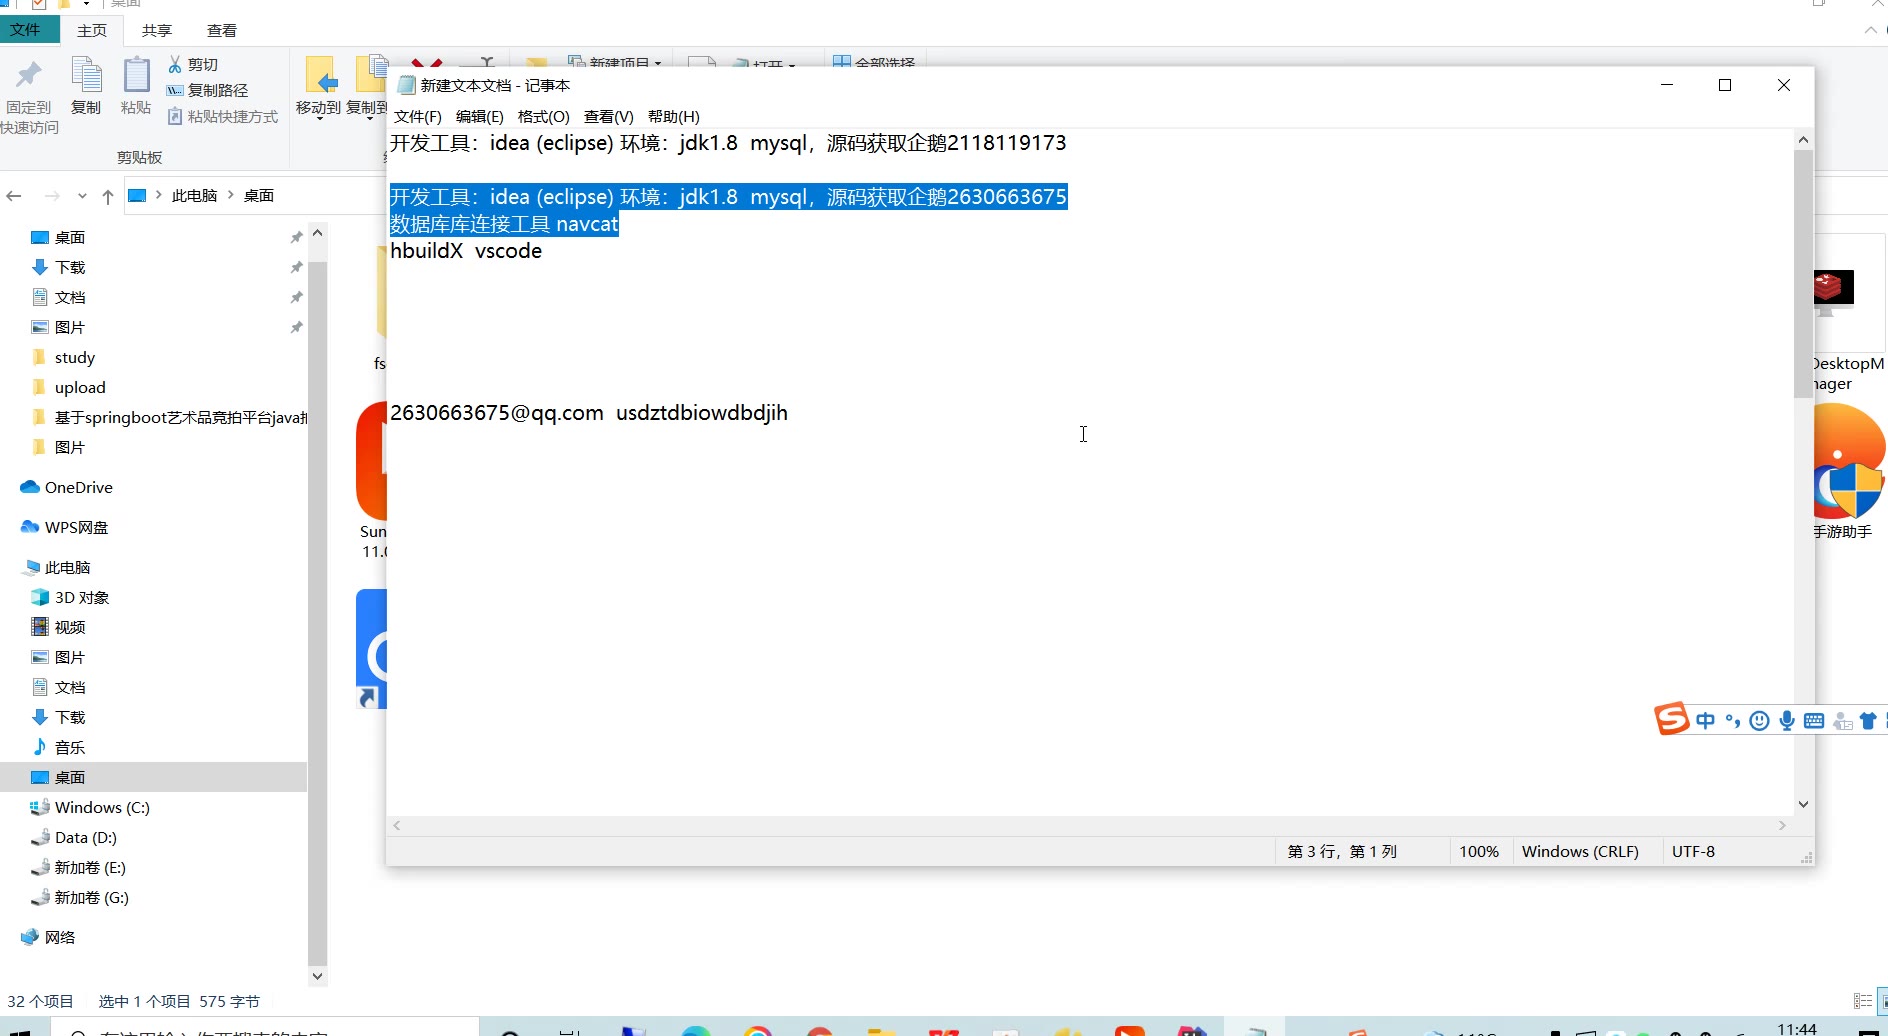Open Notepad 查看(V) menu

609,116
